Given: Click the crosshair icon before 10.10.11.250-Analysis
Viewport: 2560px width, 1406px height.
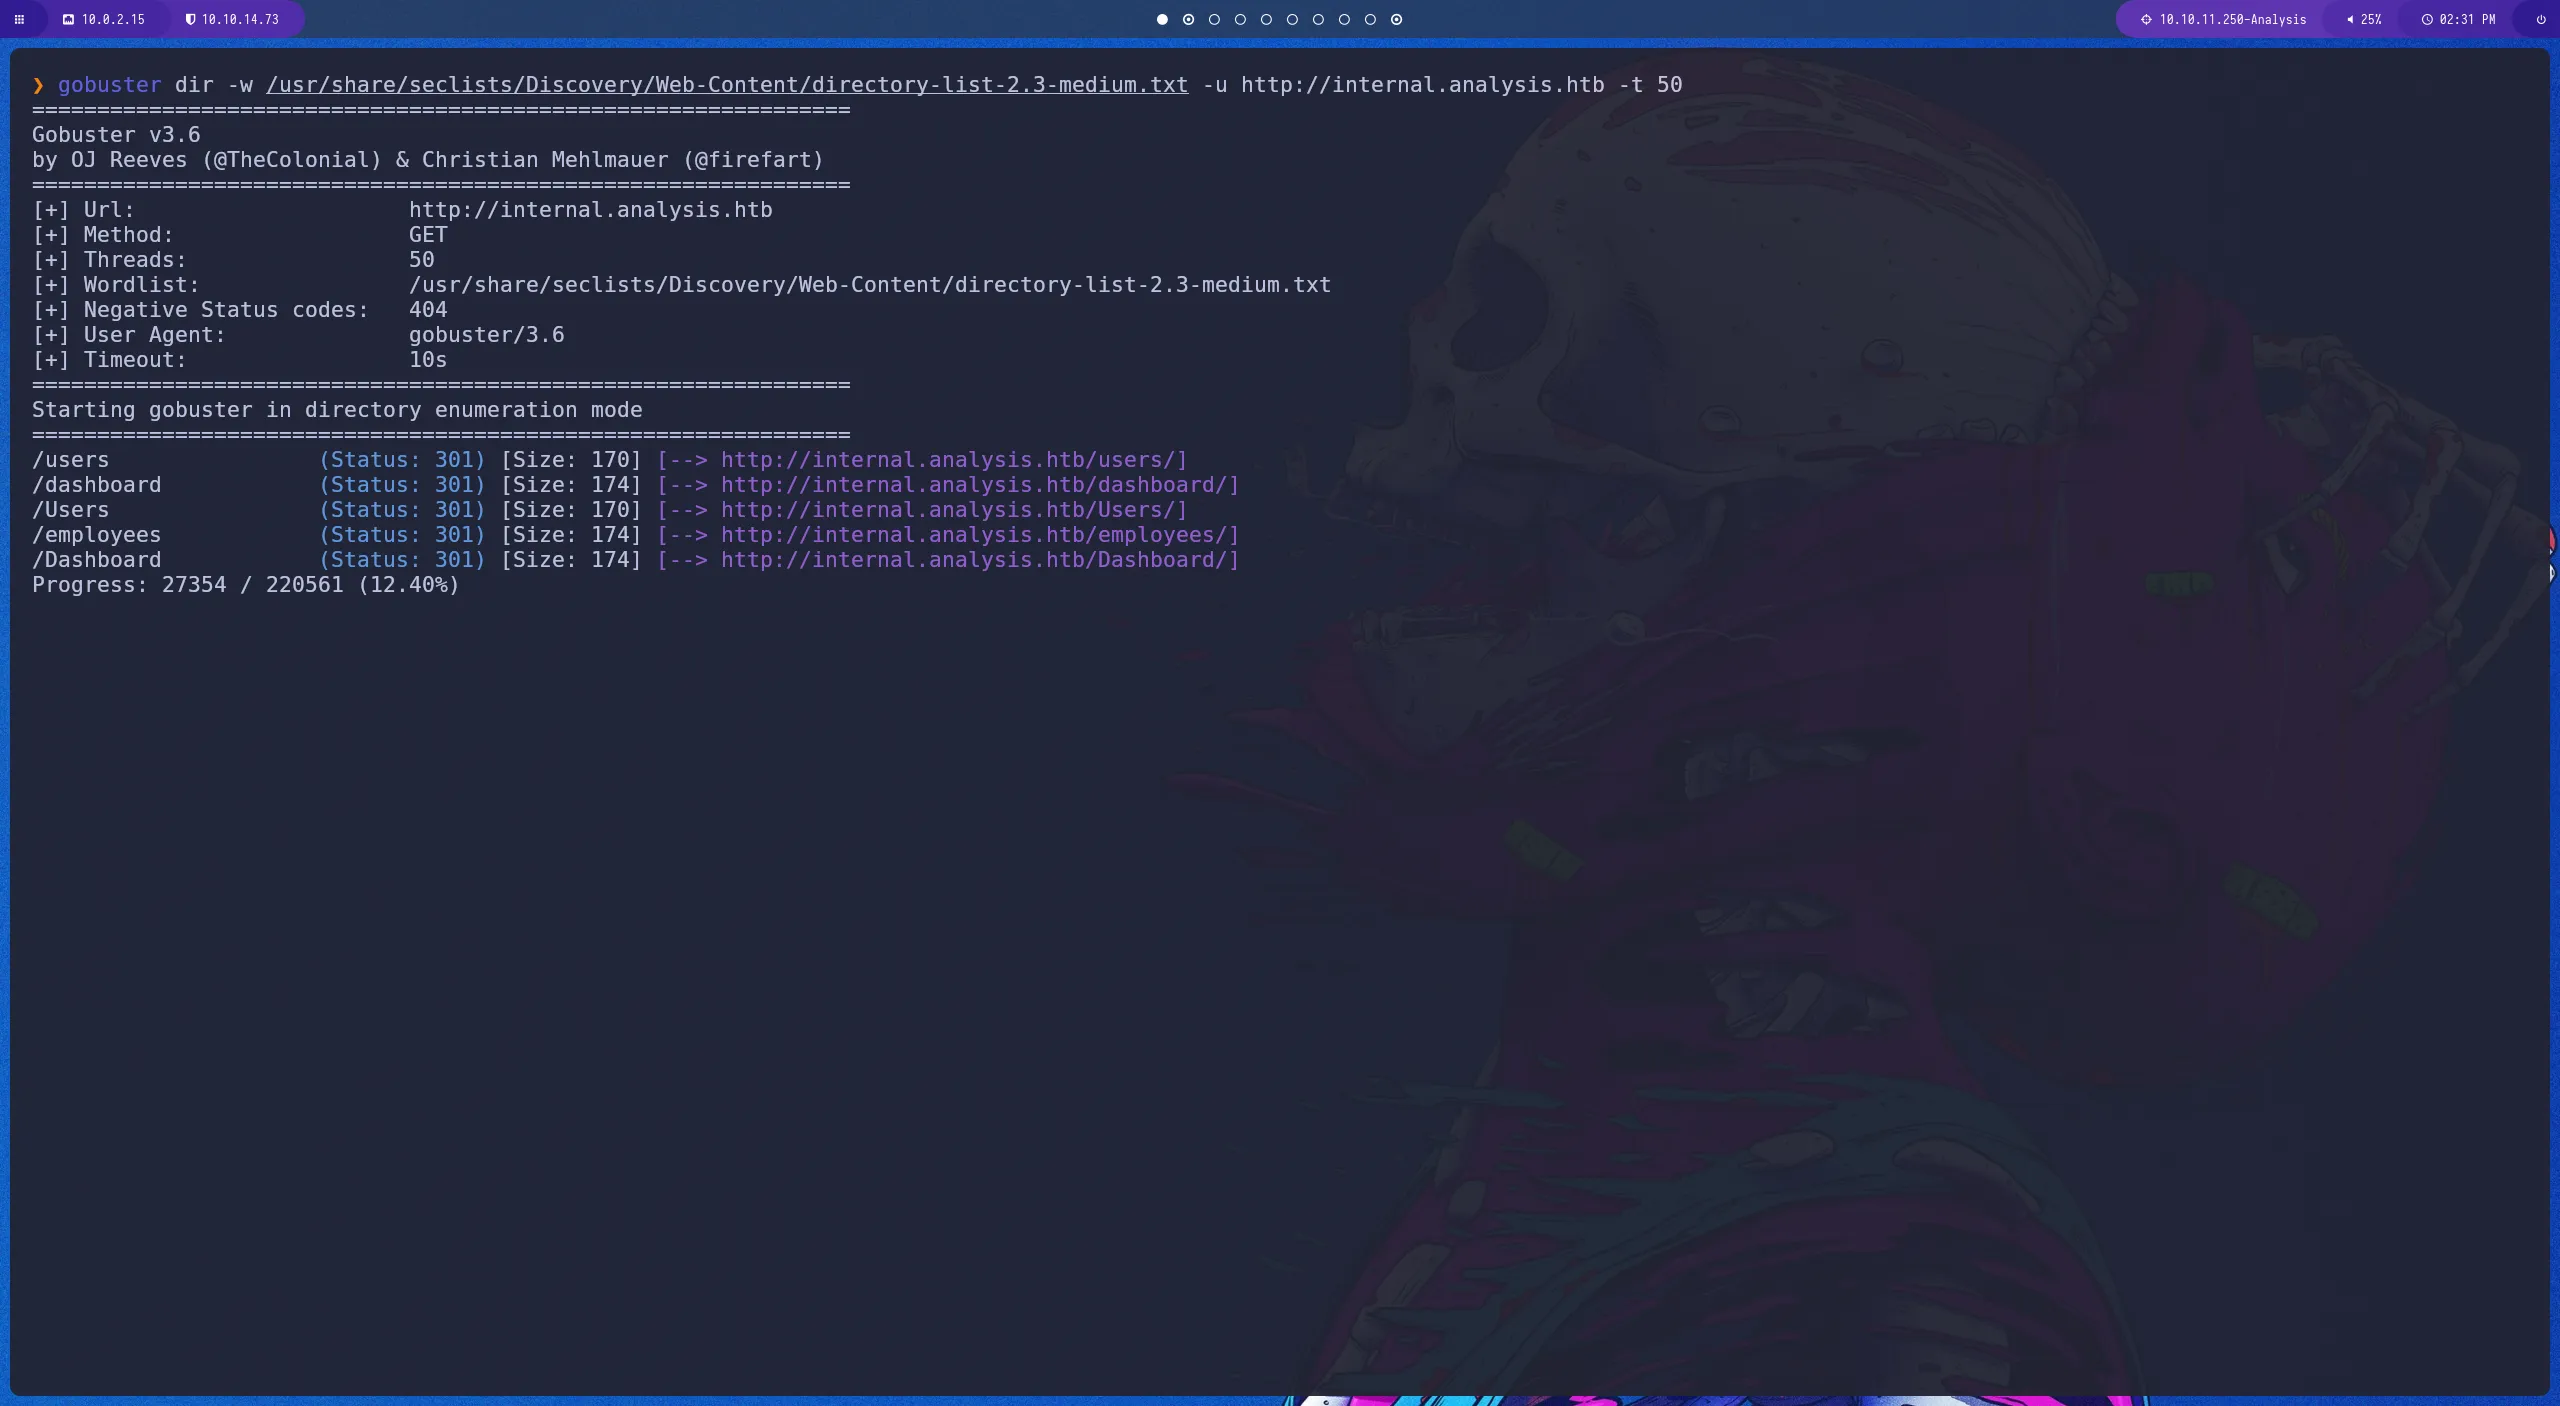Looking at the screenshot, I should (2146, 19).
